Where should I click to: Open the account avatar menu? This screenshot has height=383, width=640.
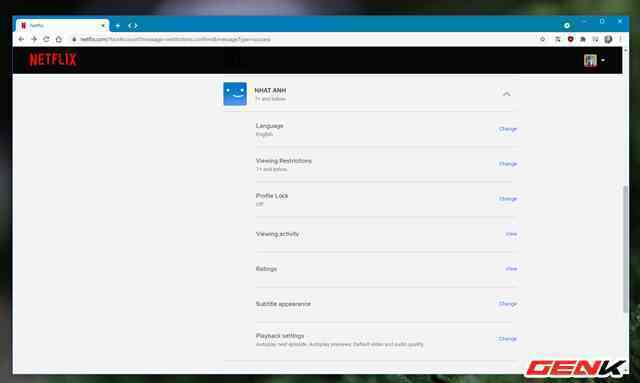[x=594, y=60]
